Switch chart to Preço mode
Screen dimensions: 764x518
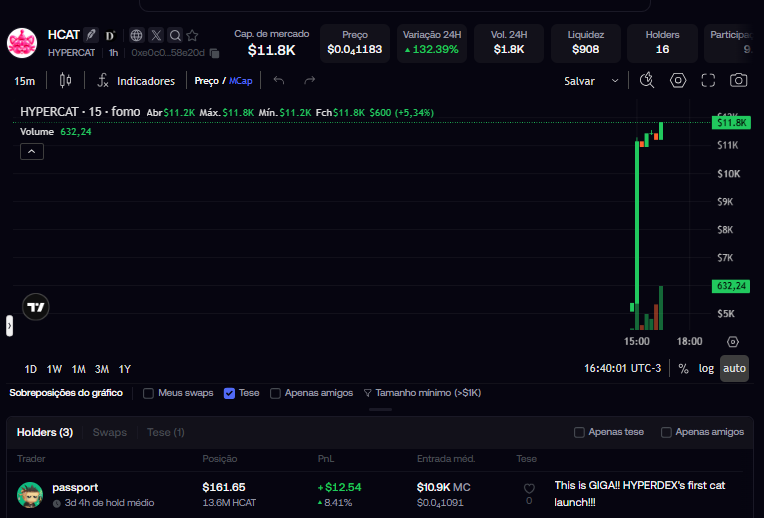206,81
